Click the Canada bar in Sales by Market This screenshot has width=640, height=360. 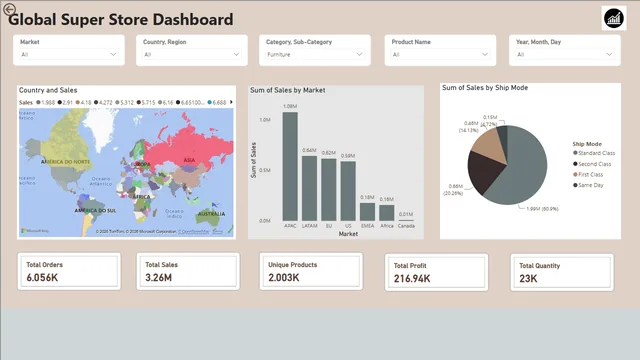pos(406,220)
